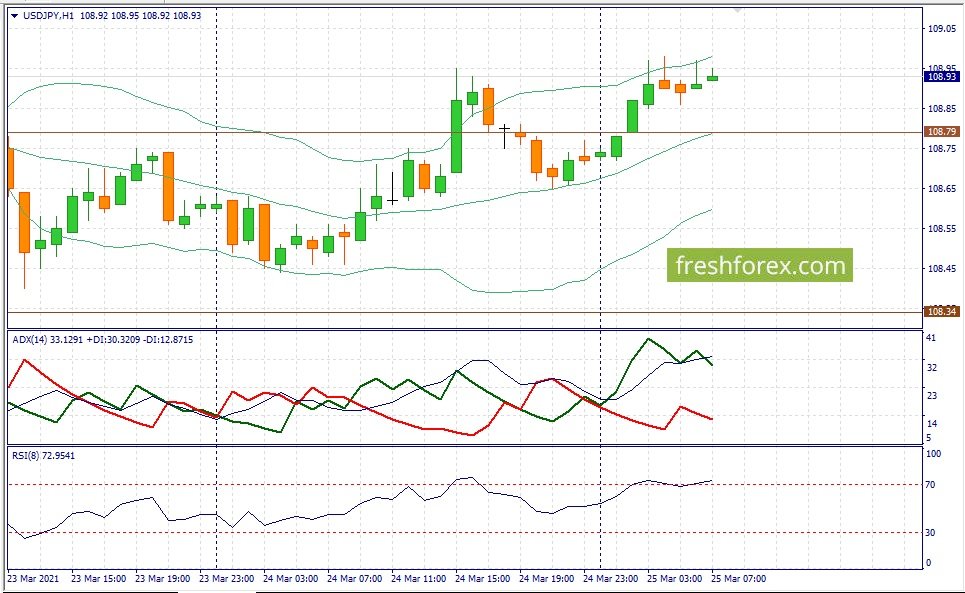Click the 24 Mar 03:00 time label
965x593 pixels.
click(290, 579)
